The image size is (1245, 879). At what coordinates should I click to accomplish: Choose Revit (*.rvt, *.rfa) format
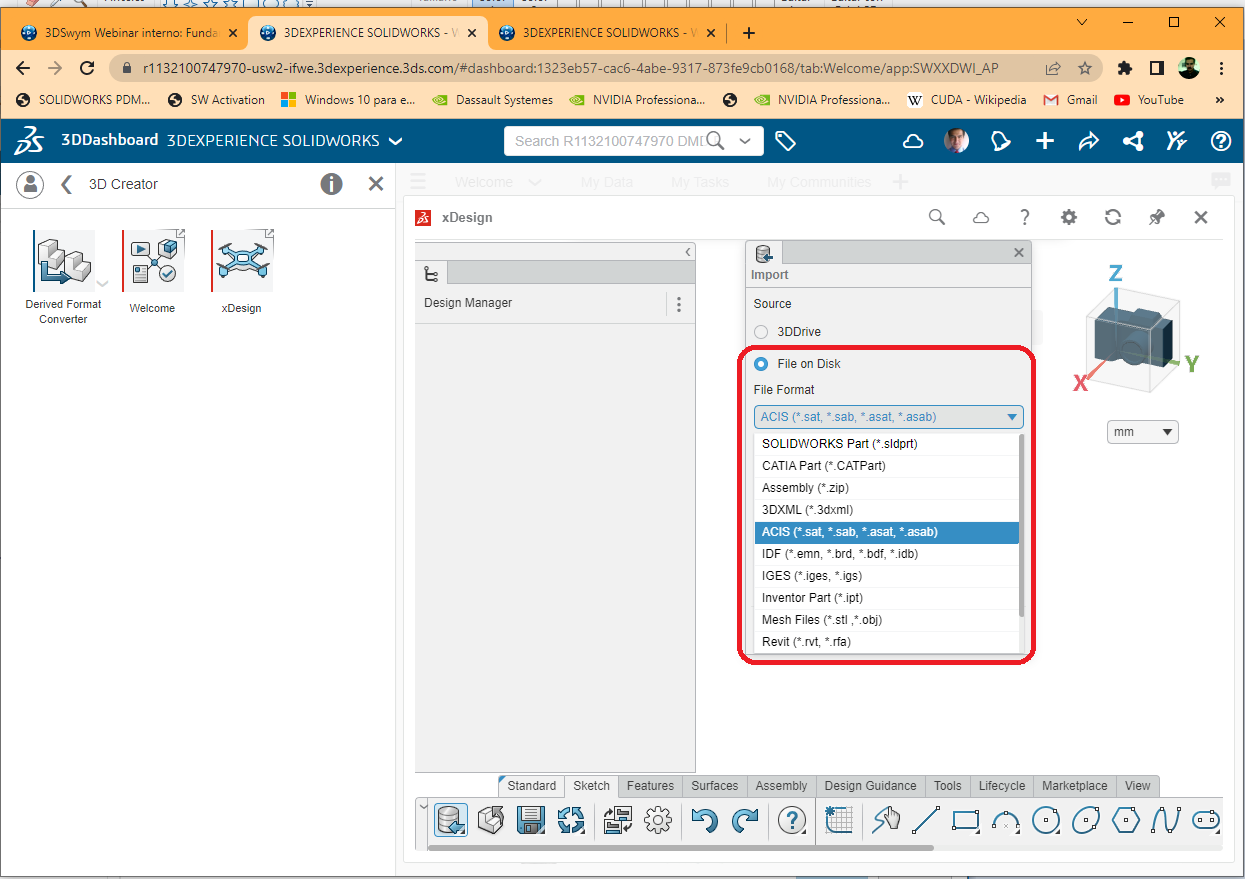pos(886,642)
